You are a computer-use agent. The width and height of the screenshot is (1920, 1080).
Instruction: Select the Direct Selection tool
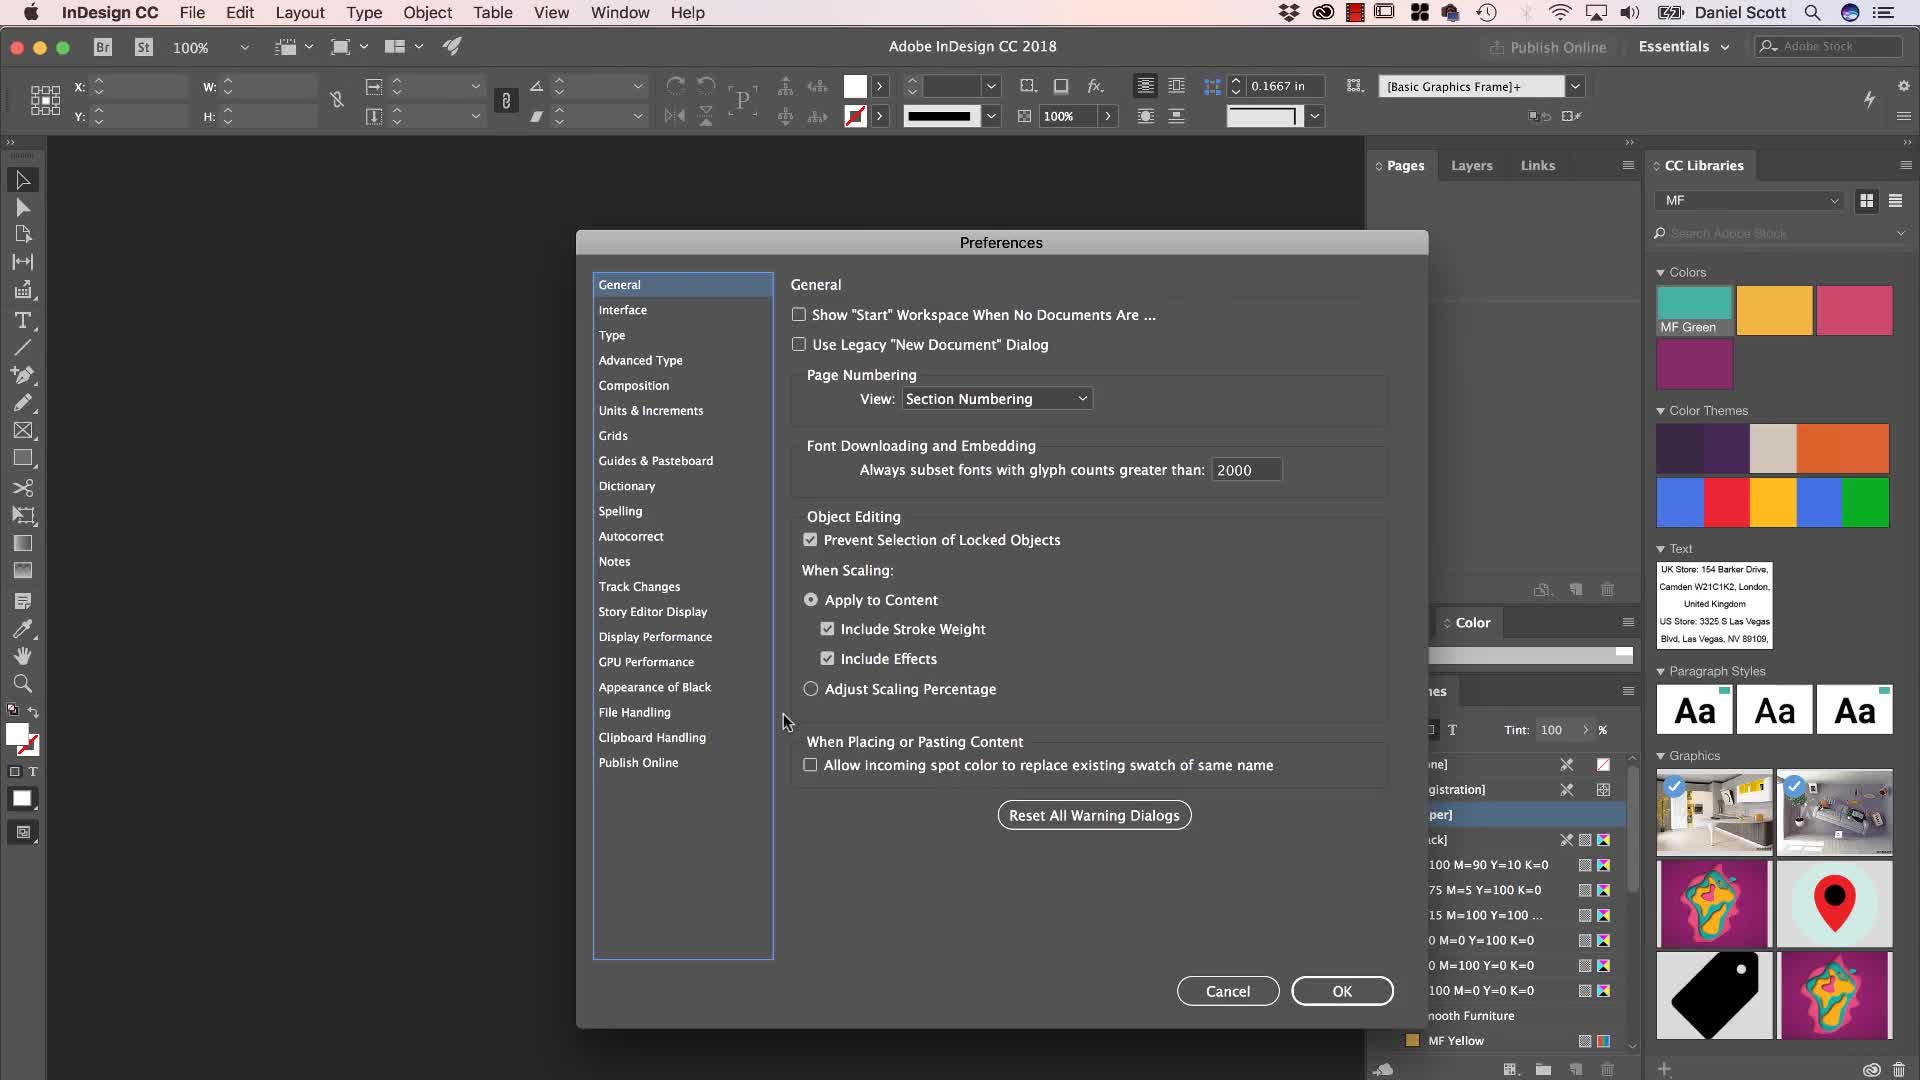22,207
